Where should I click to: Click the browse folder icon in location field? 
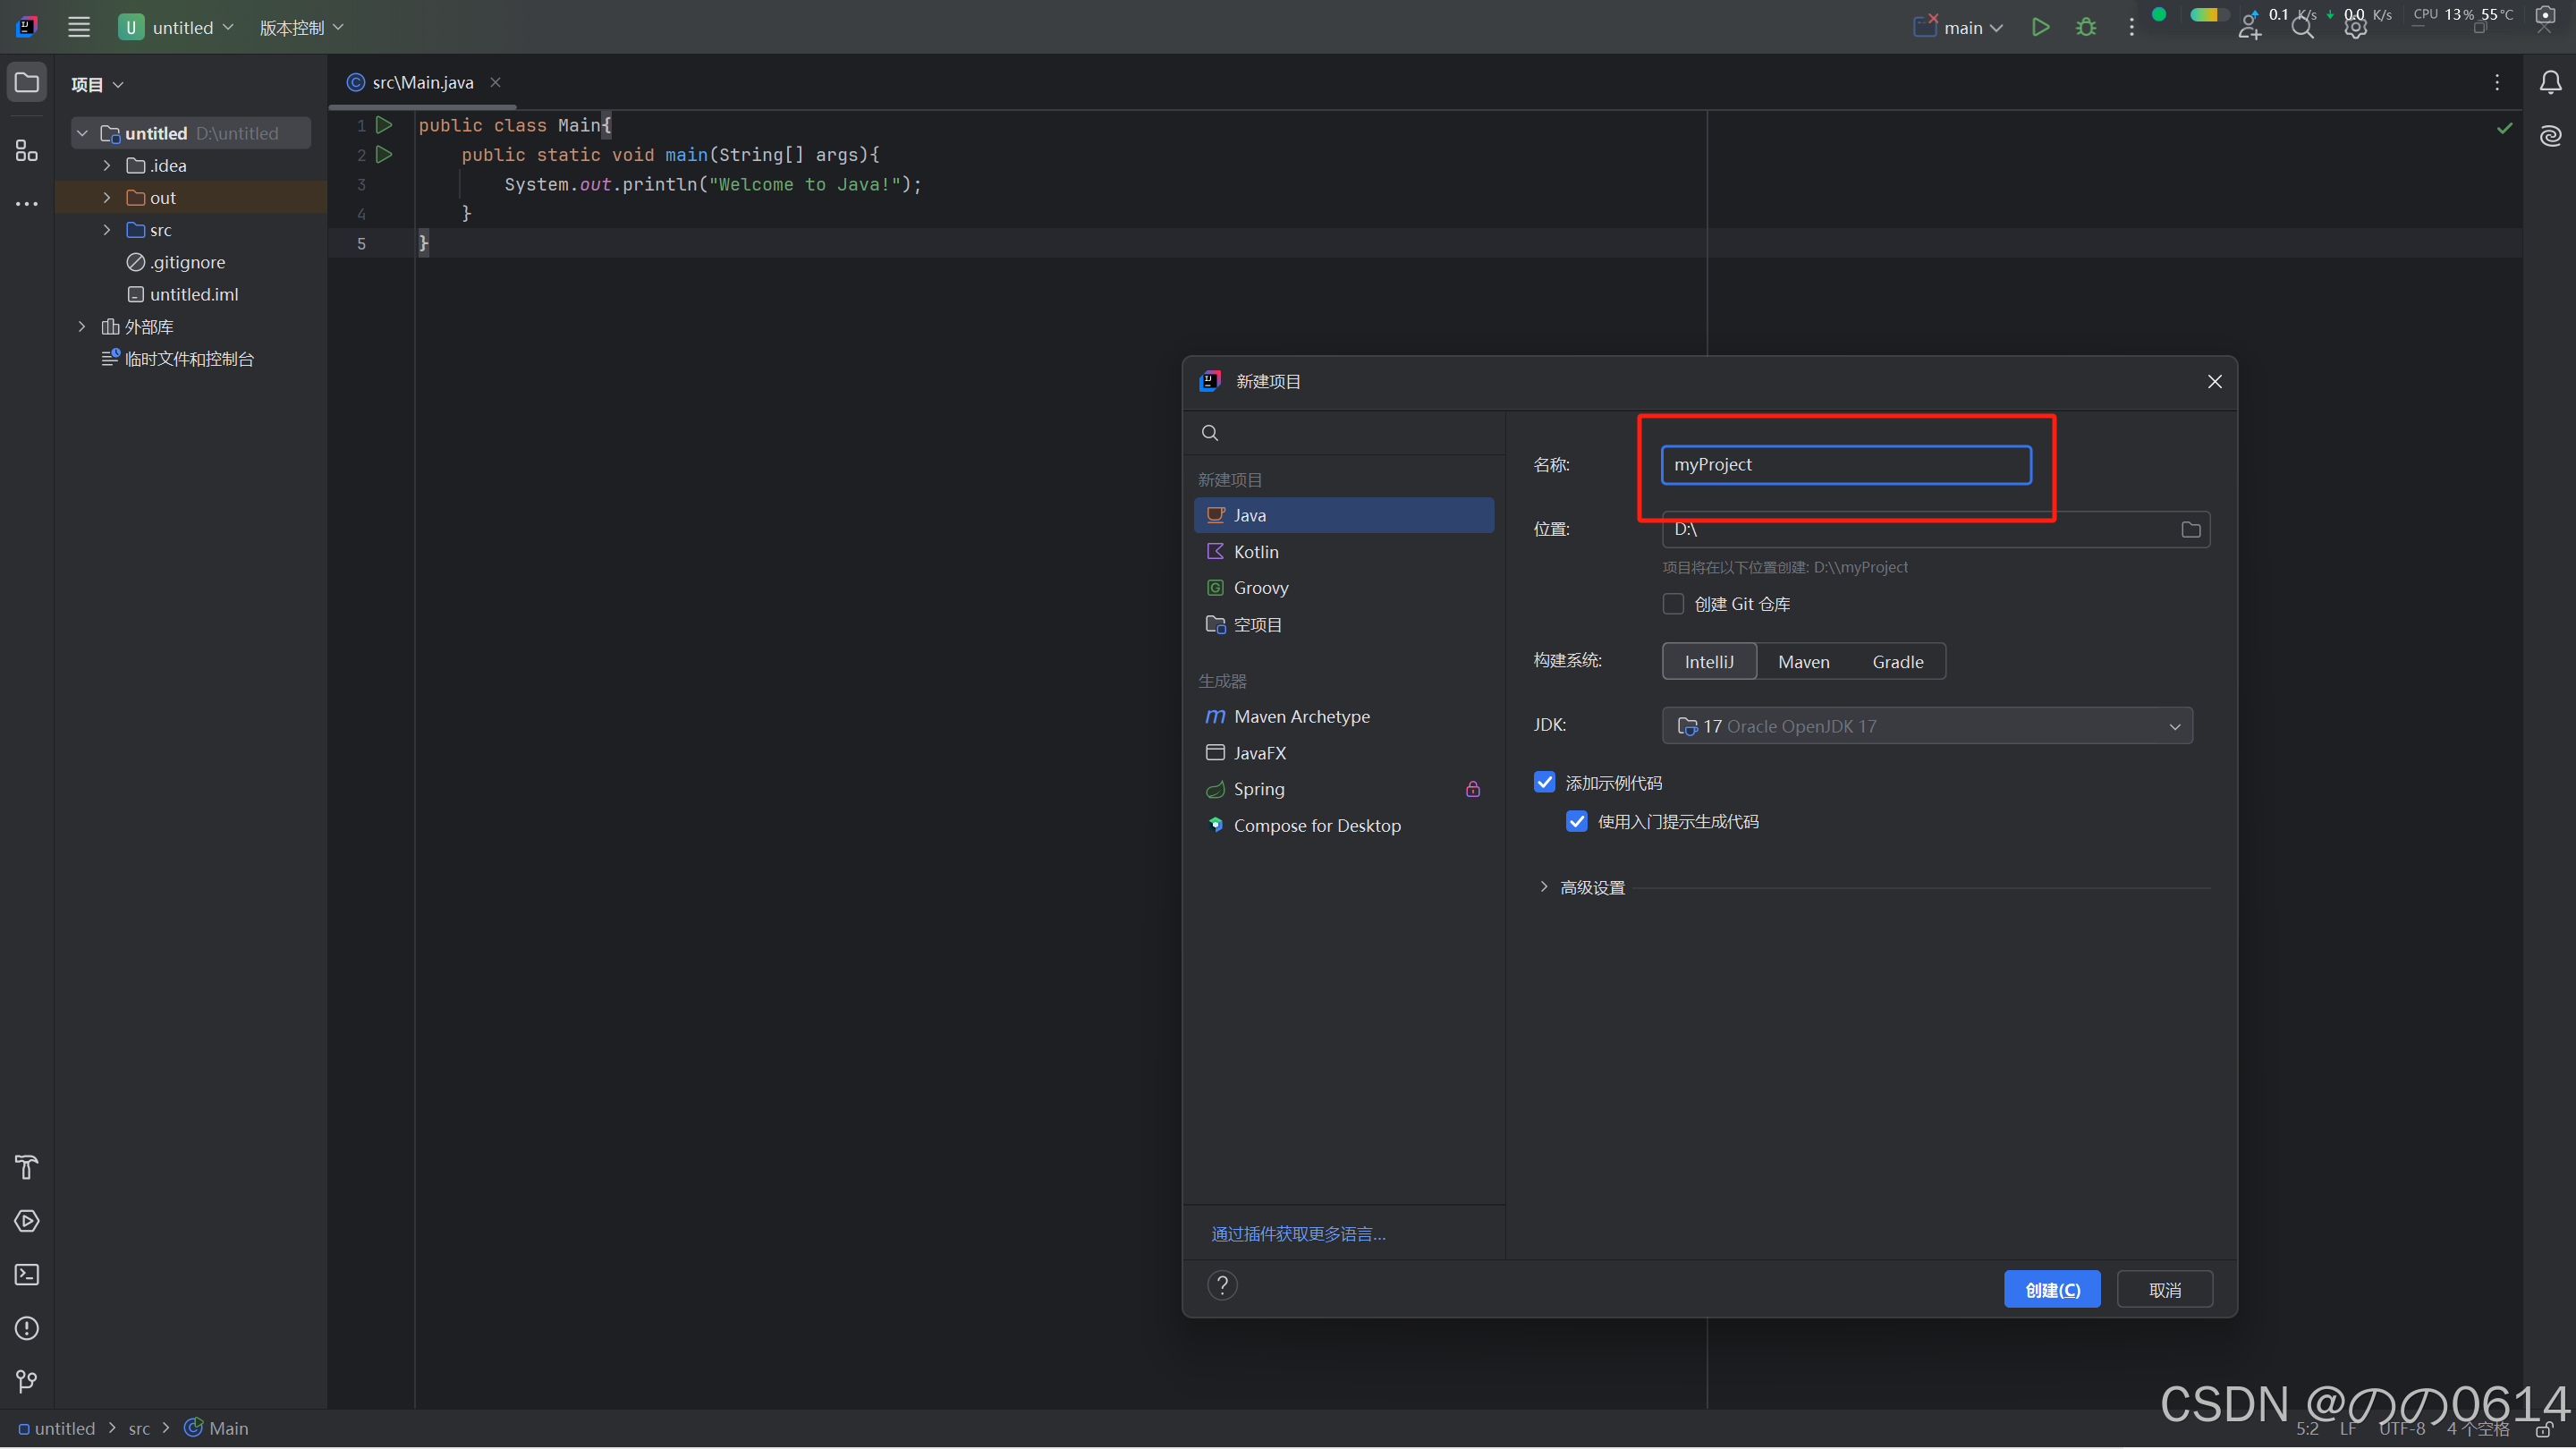tap(2190, 529)
